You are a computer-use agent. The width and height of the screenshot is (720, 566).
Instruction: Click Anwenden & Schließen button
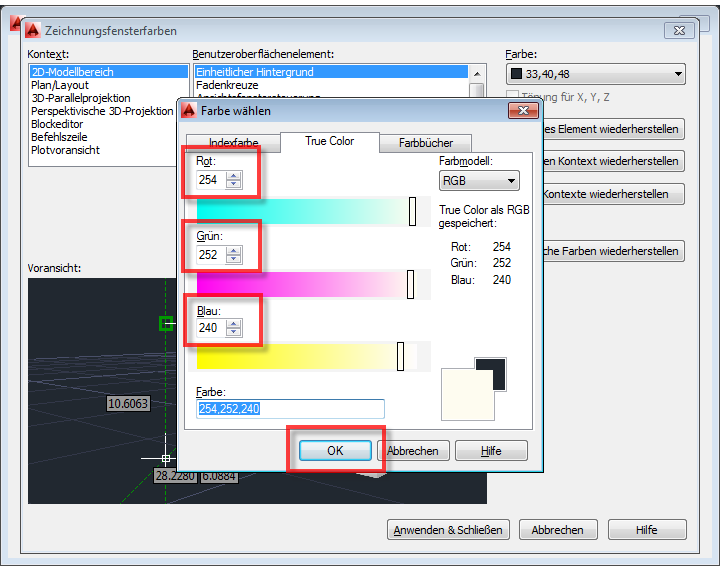click(449, 530)
